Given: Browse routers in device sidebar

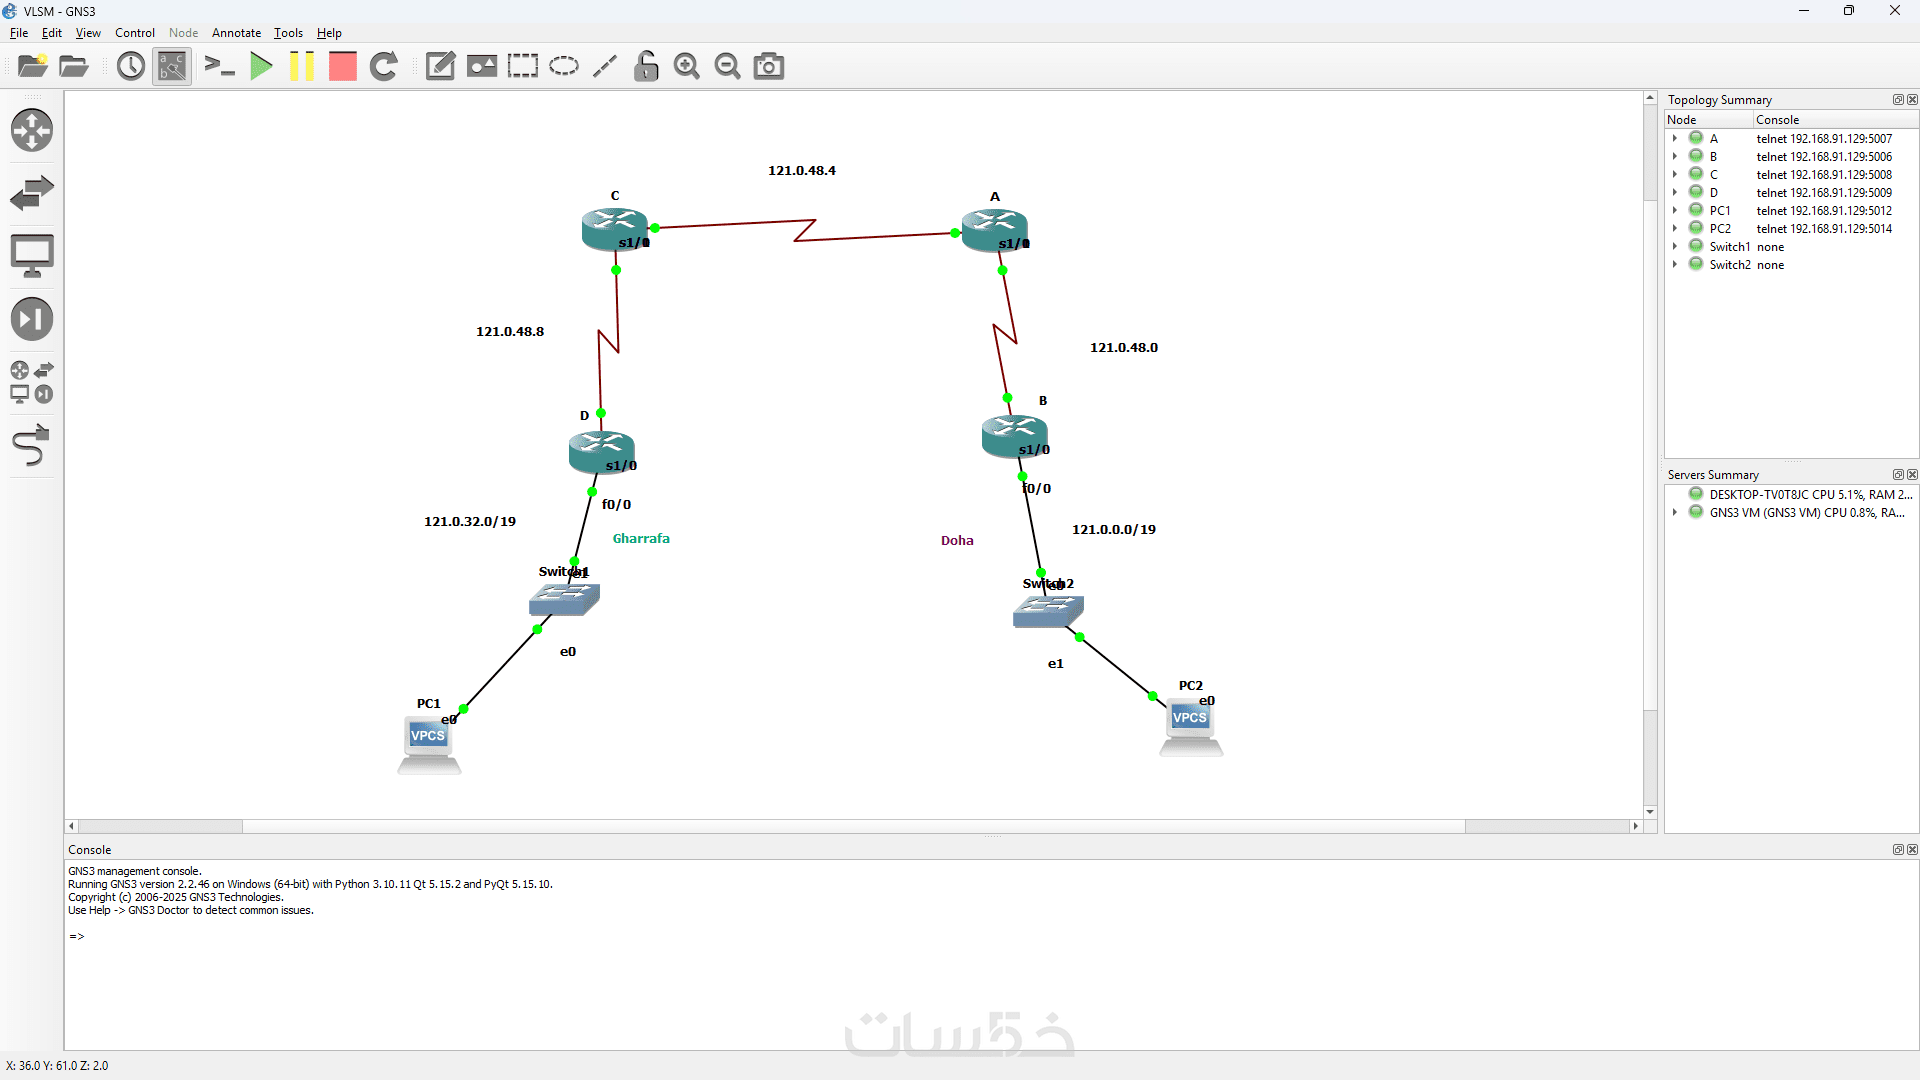Looking at the screenshot, I should point(32,130).
